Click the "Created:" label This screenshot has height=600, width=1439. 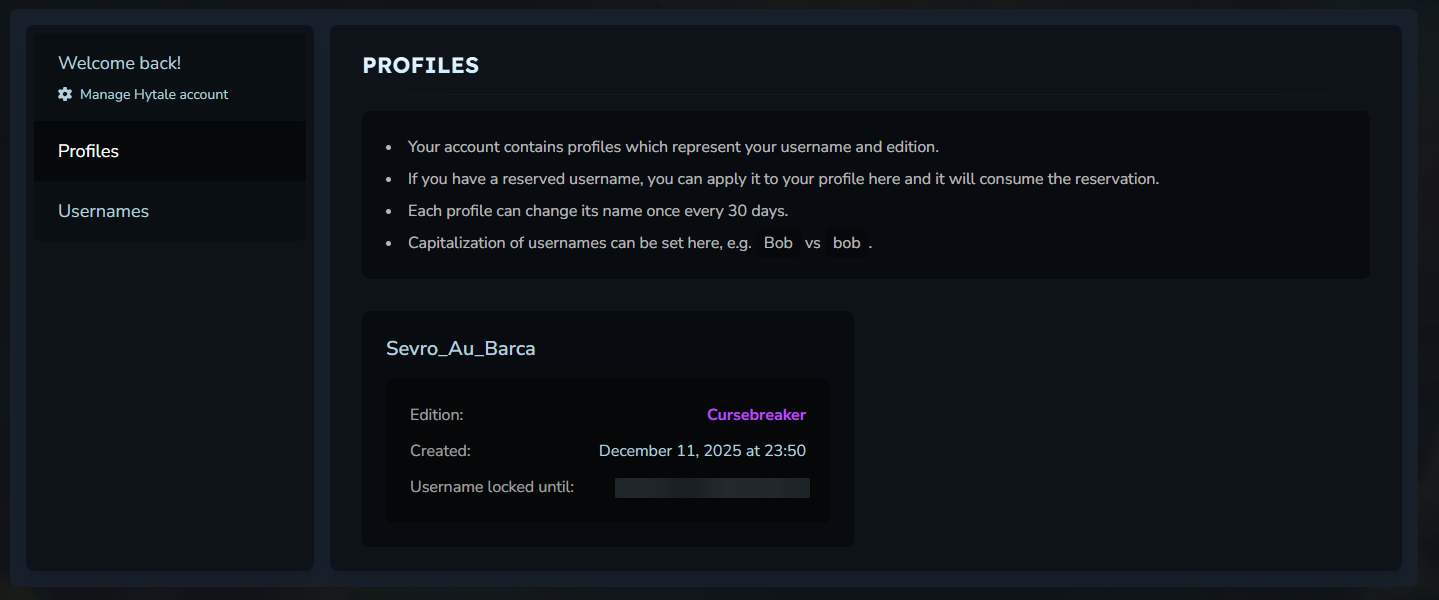coord(440,451)
